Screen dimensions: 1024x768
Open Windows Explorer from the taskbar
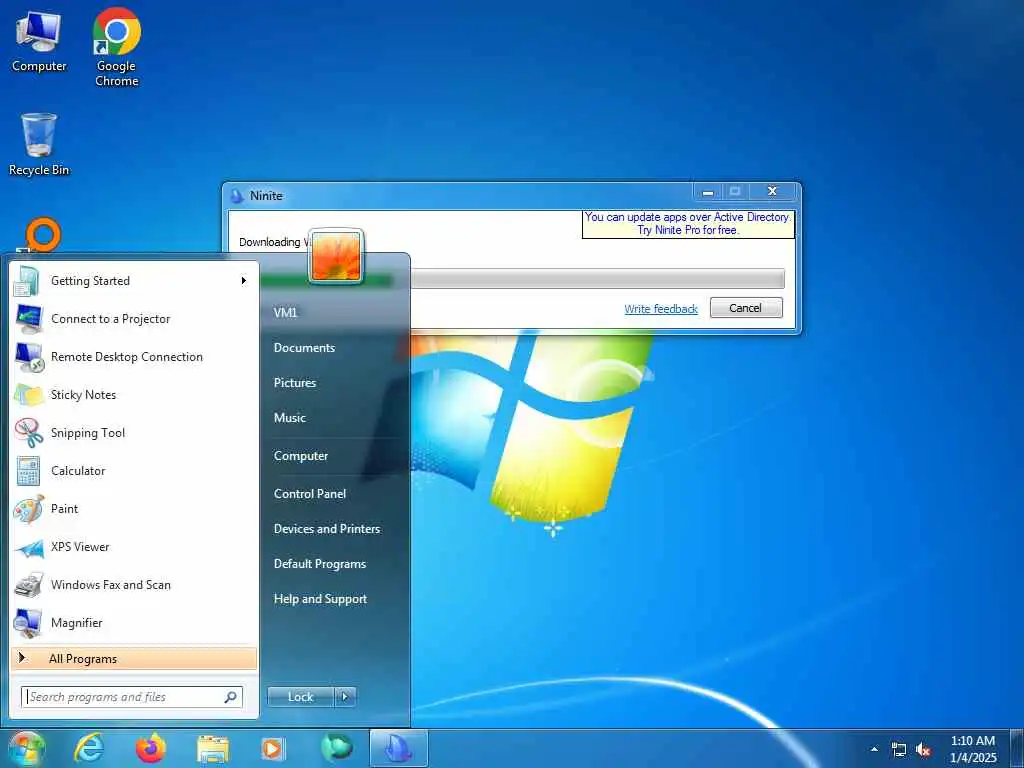212,748
